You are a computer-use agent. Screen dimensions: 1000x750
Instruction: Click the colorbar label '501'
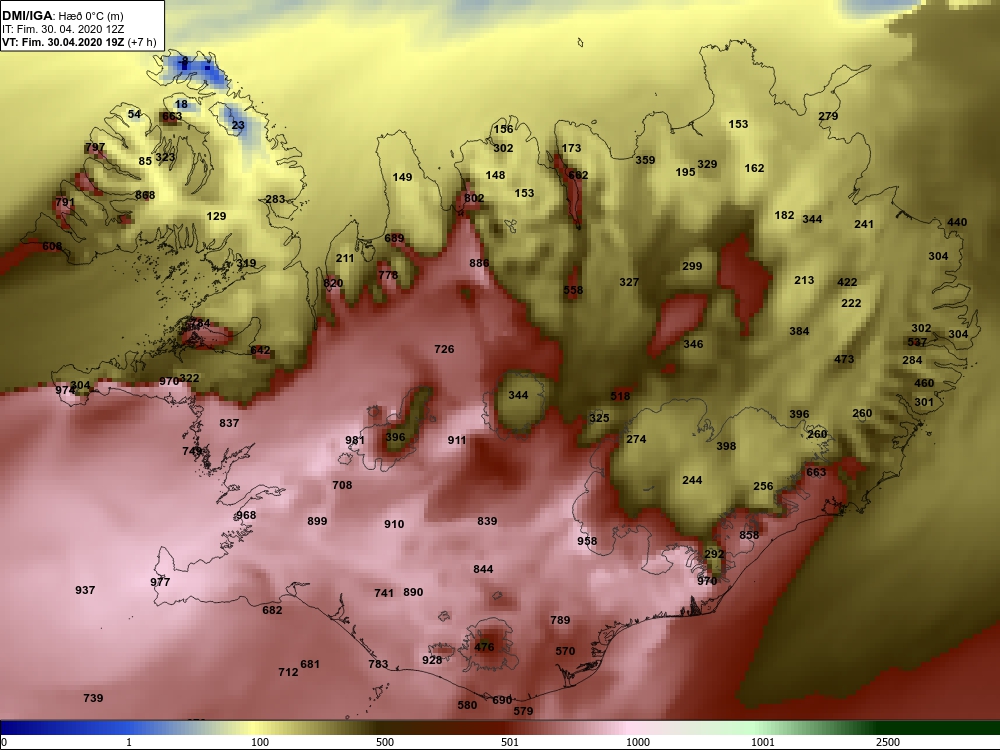(x=510, y=742)
